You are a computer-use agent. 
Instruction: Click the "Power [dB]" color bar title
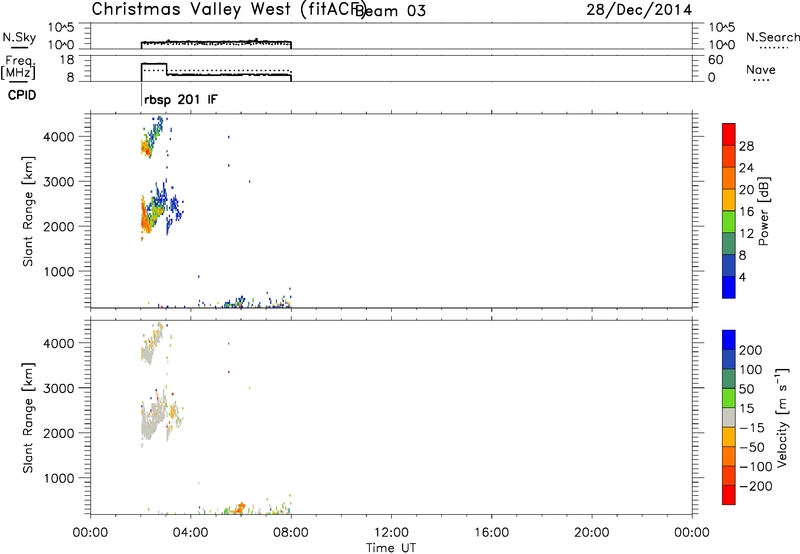click(763, 211)
